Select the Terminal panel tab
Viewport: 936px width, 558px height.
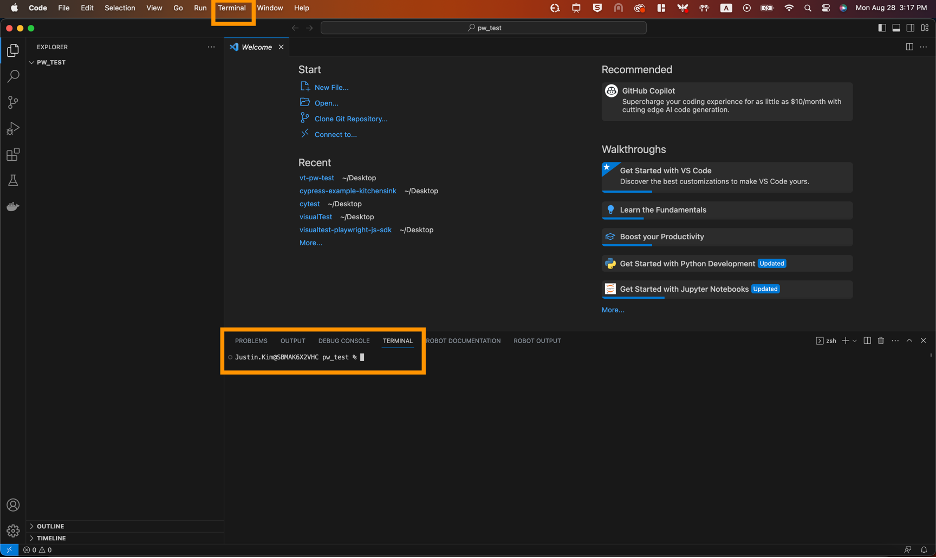click(x=398, y=341)
